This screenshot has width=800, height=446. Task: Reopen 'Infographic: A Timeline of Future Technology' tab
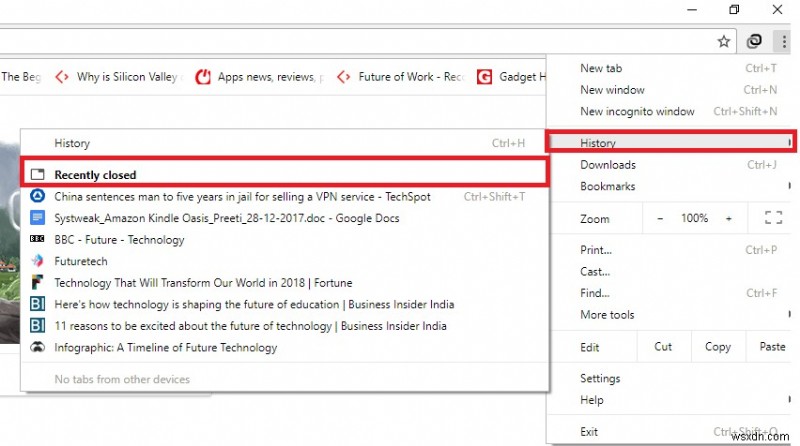pyautogui.click(x=285, y=348)
